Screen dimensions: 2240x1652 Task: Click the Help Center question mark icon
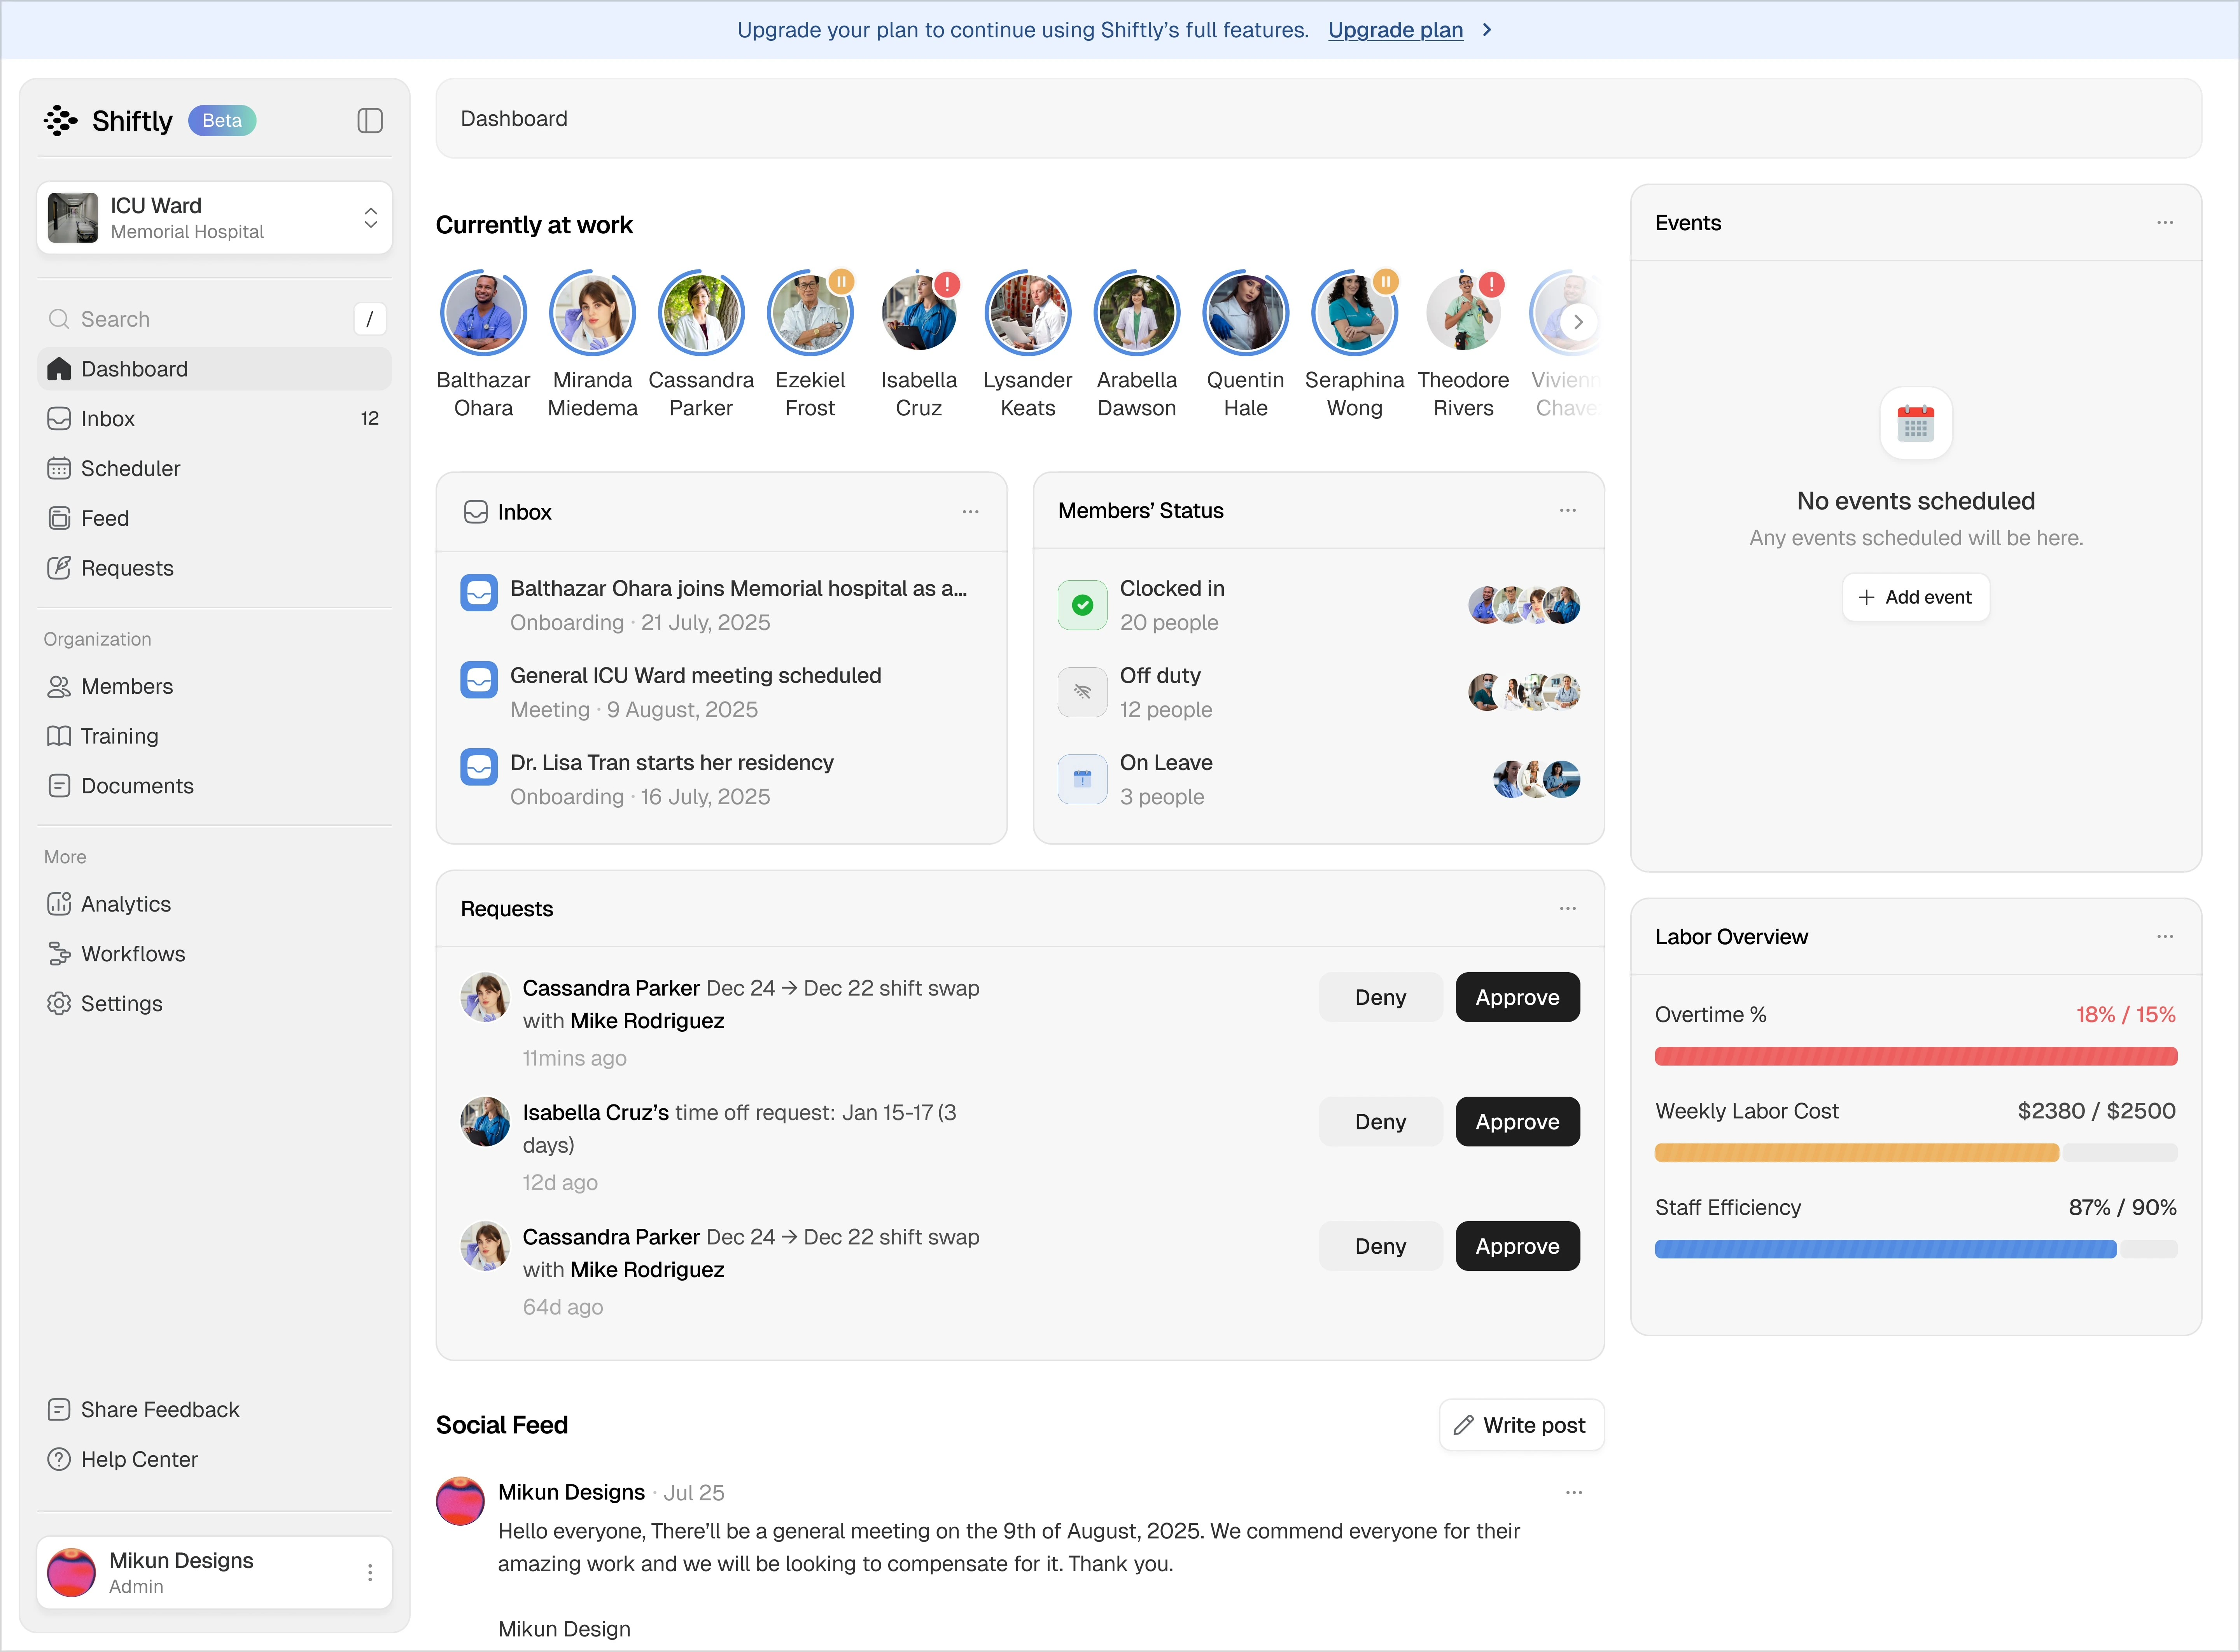[x=59, y=1459]
